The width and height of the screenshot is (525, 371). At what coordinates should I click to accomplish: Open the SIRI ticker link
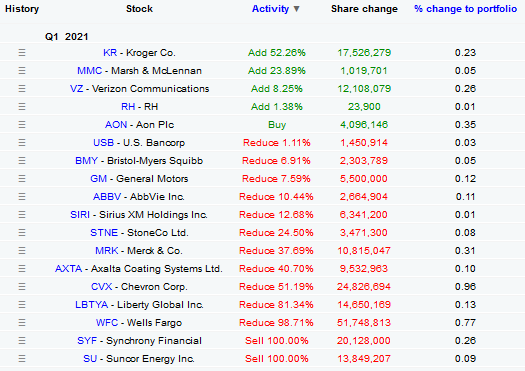coord(80,215)
